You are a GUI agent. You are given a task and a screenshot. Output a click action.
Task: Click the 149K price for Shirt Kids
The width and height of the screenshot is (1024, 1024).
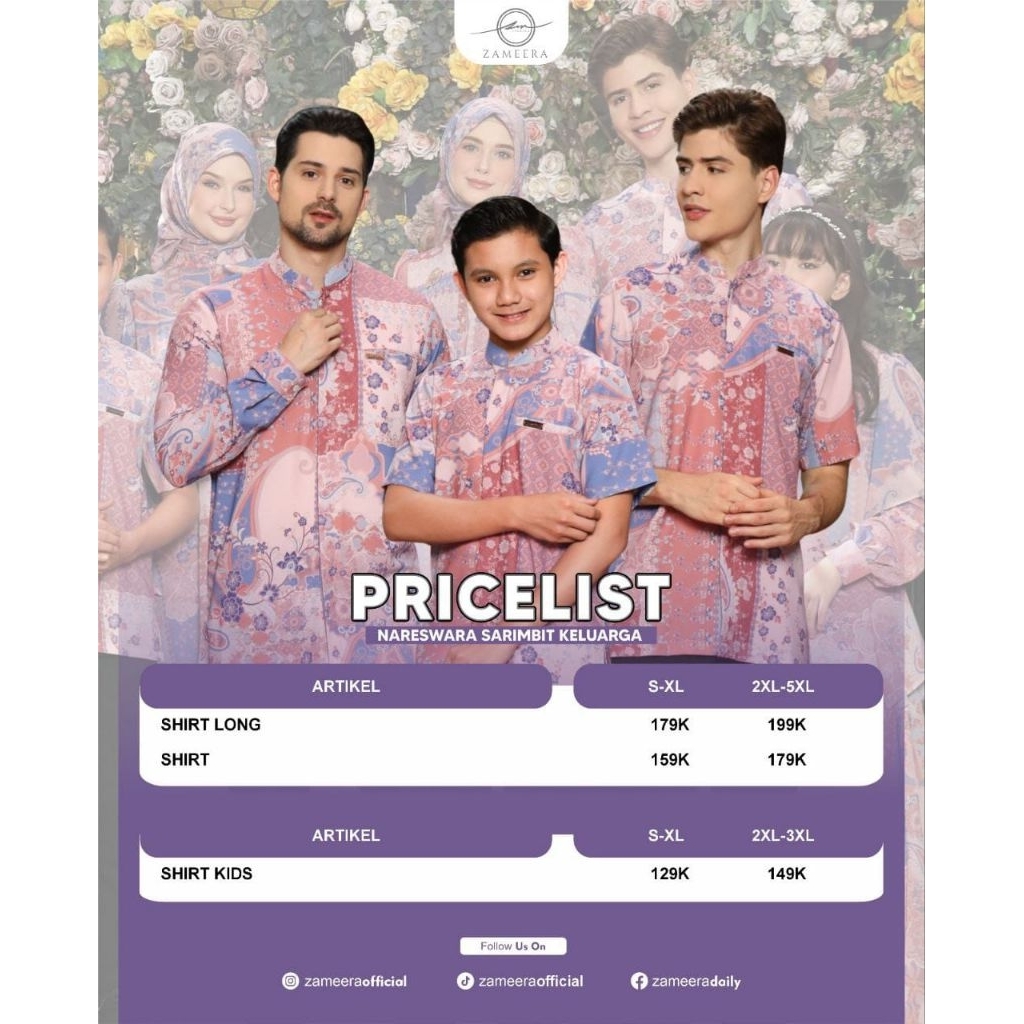pos(786,874)
